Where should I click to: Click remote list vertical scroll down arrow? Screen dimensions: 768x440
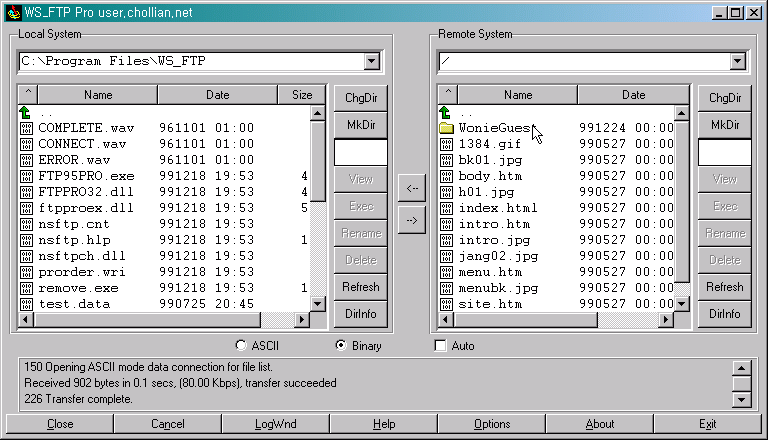[681, 304]
